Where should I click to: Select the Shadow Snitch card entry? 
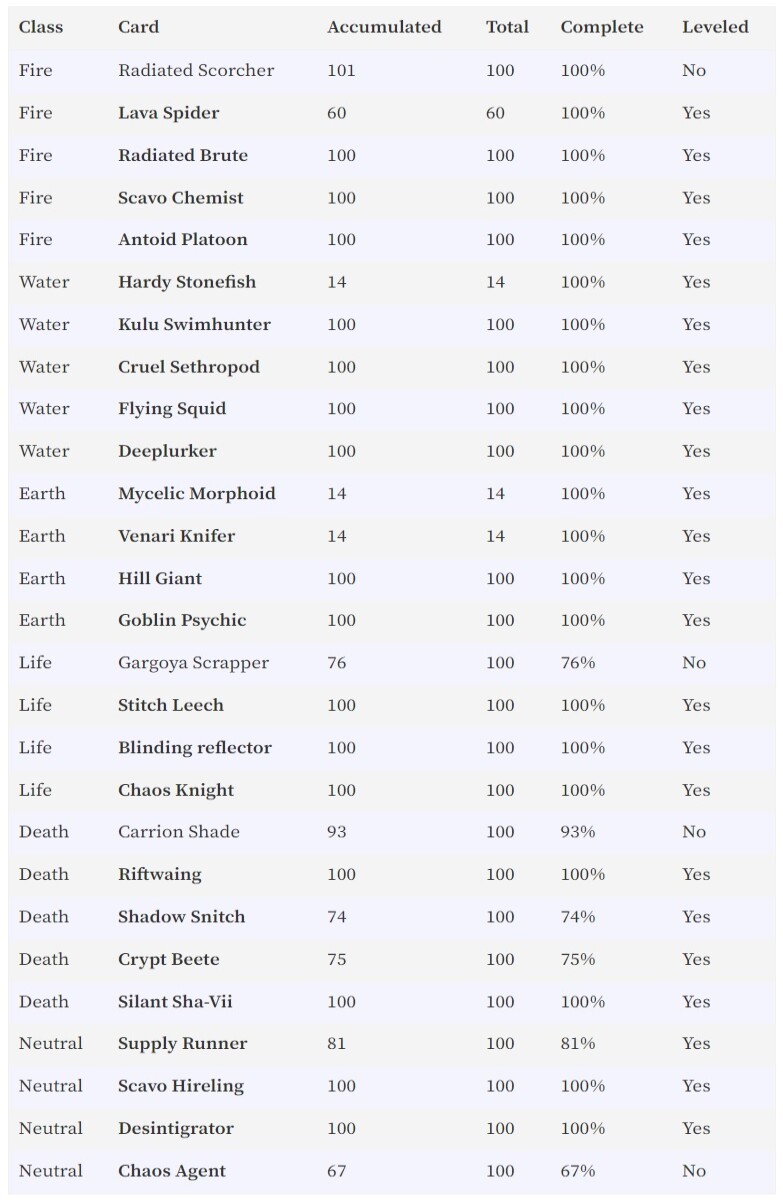click(x=181, y=916)
